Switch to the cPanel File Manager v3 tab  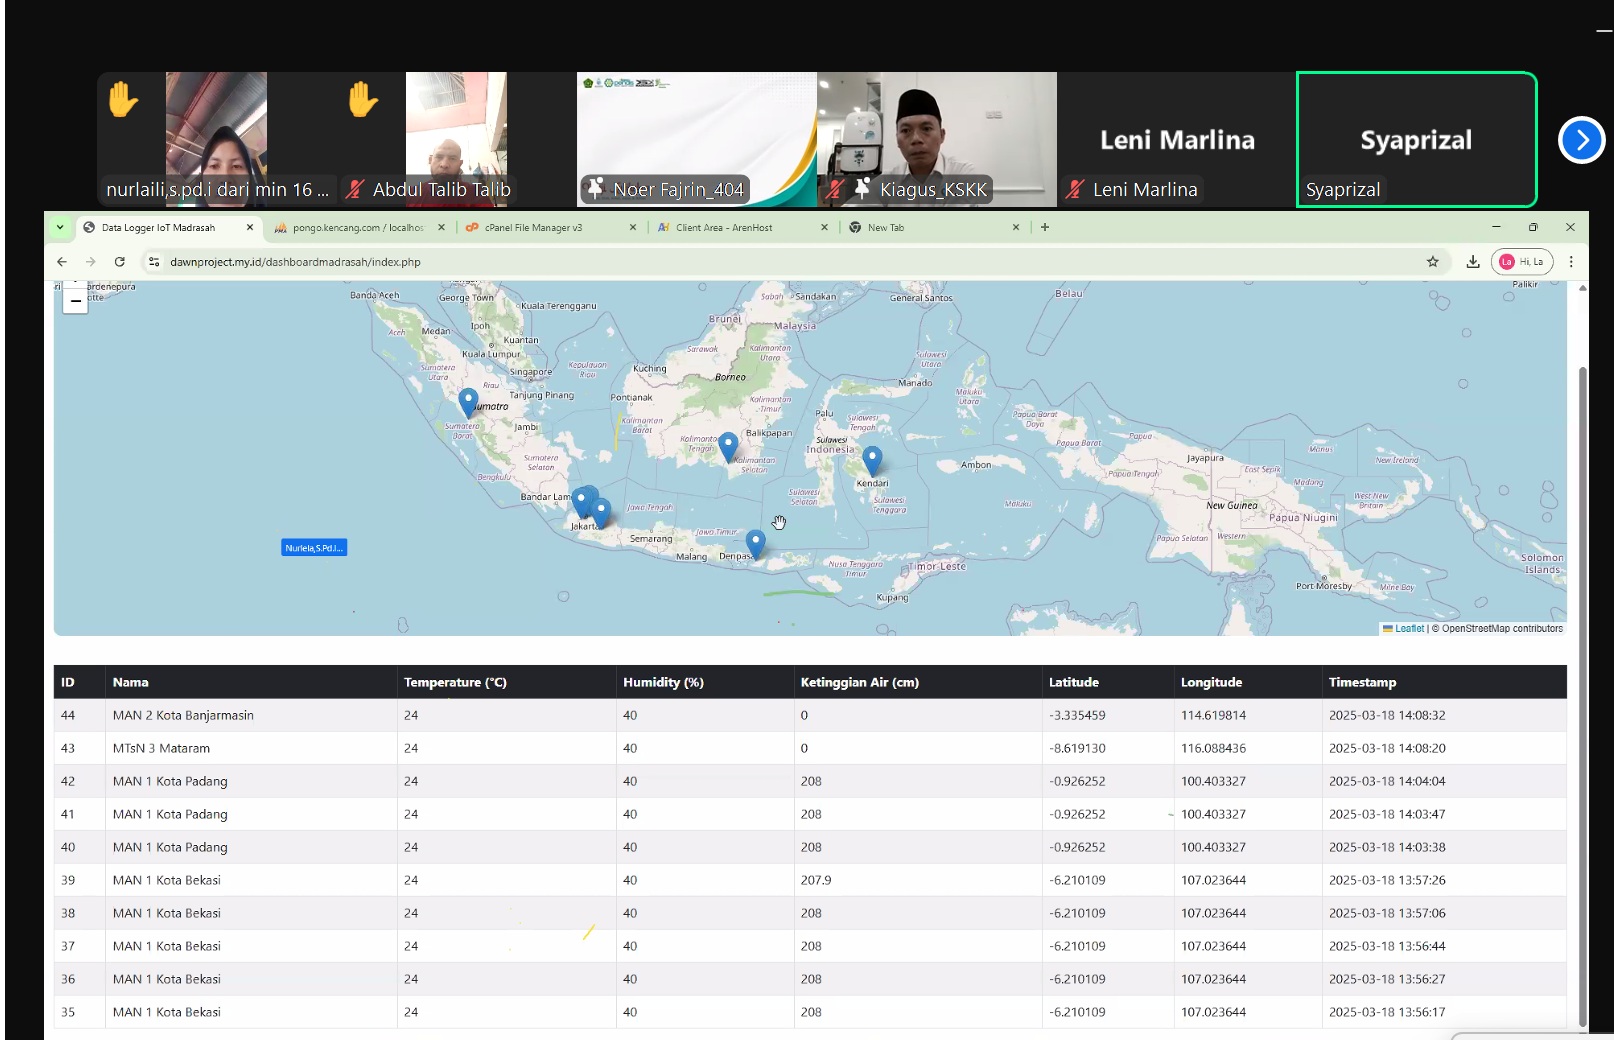(533, 228)
